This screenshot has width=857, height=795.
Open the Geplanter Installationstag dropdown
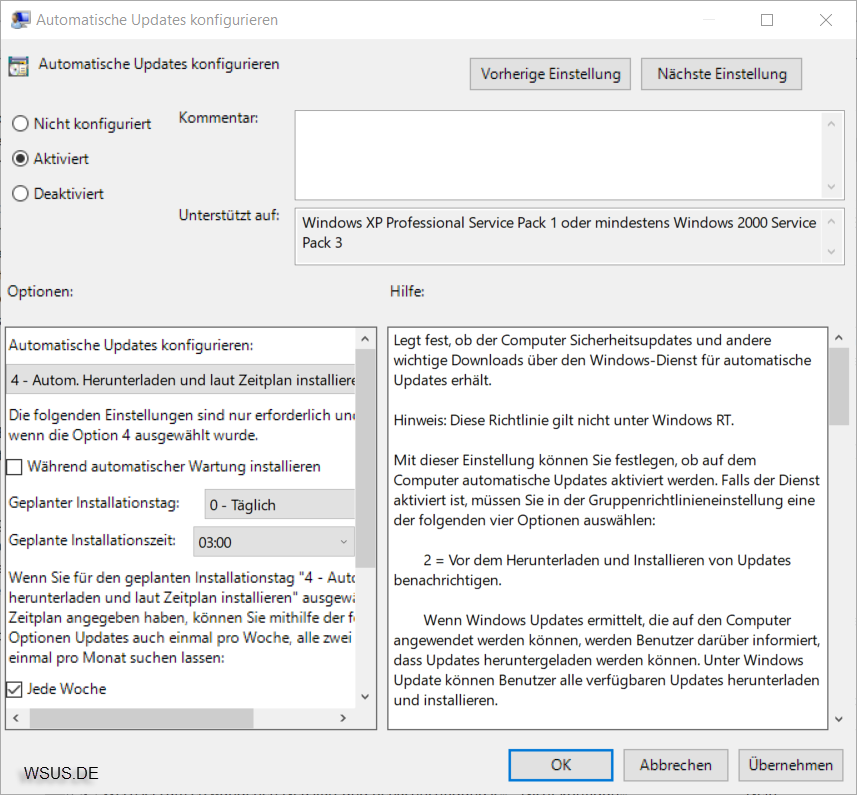(280, 504)
